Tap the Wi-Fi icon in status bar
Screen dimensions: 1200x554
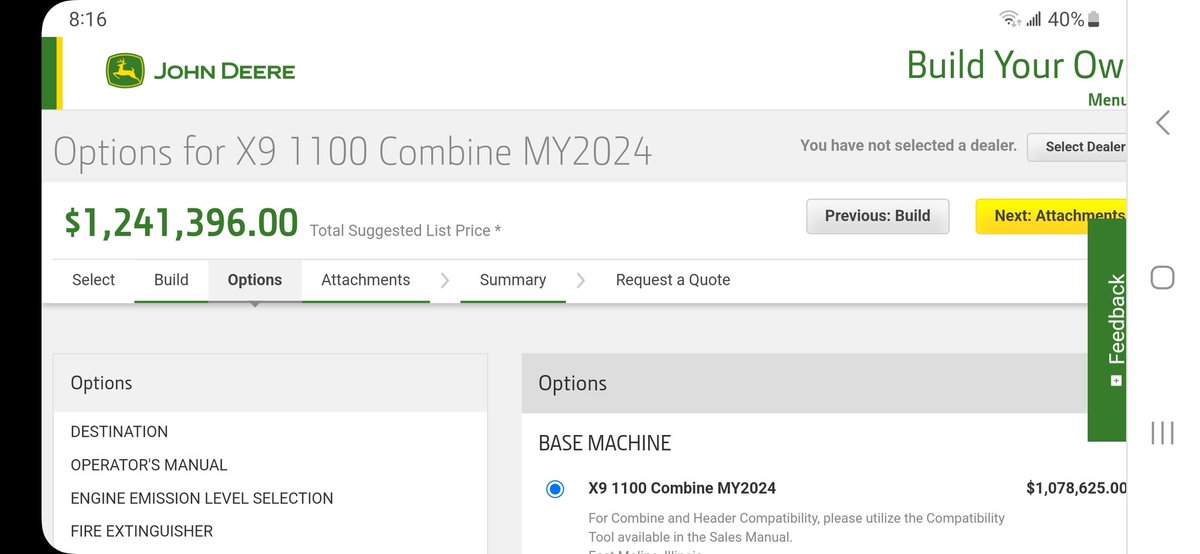pos(1010,20)
